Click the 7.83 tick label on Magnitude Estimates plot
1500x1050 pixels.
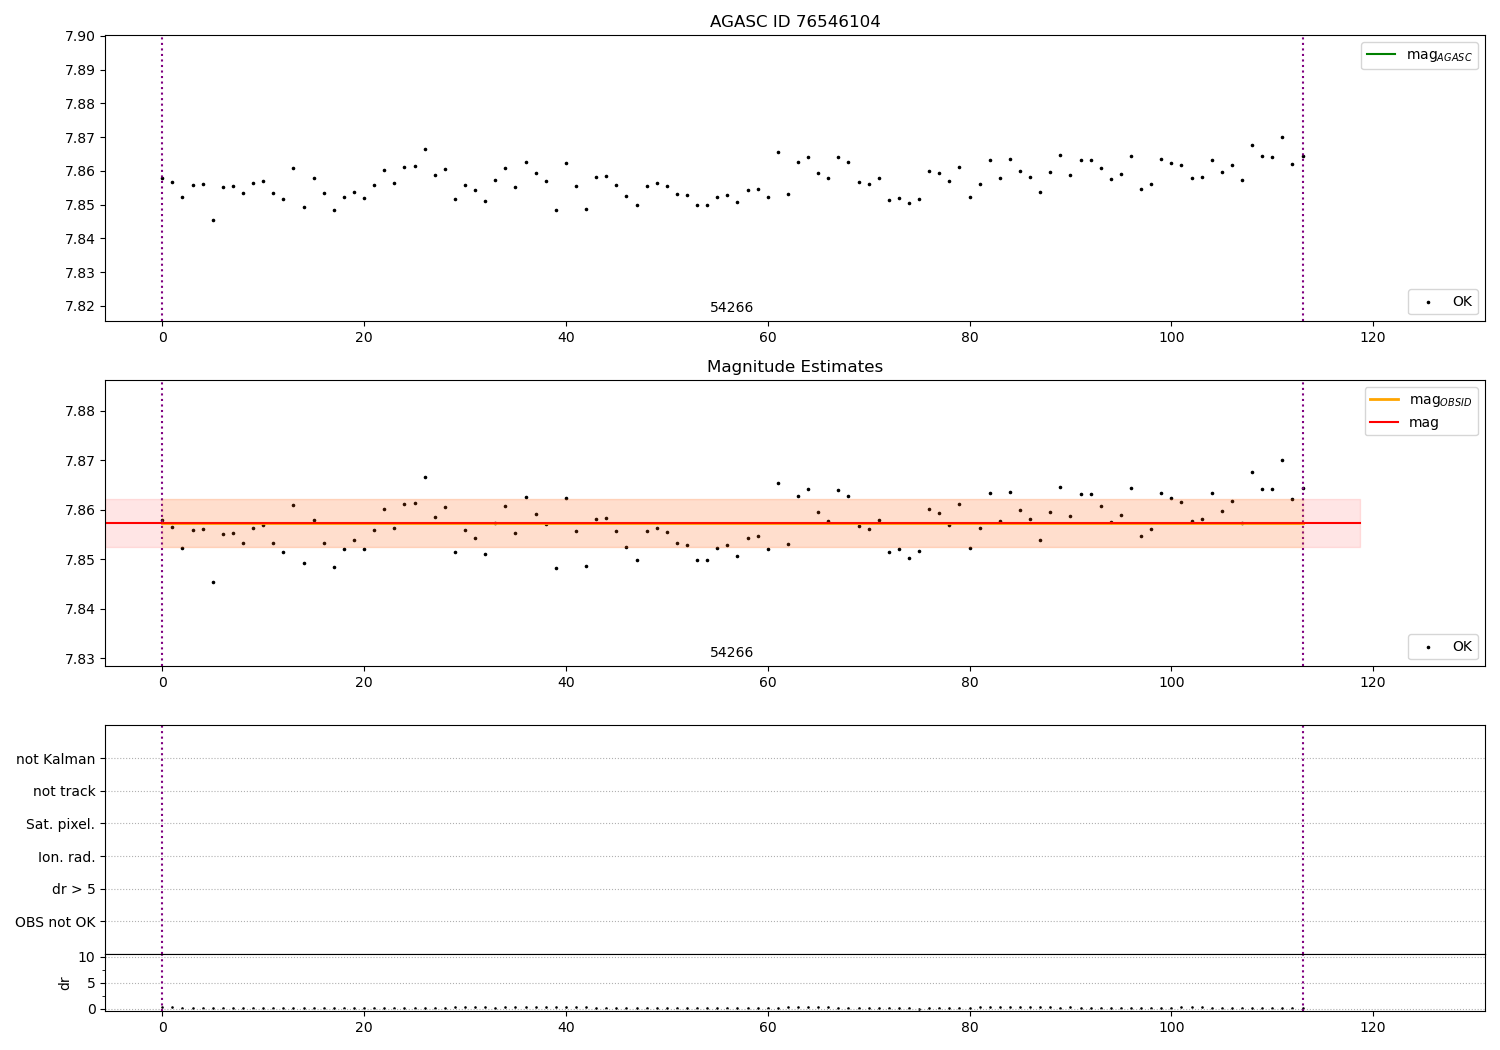pos(80,659)
